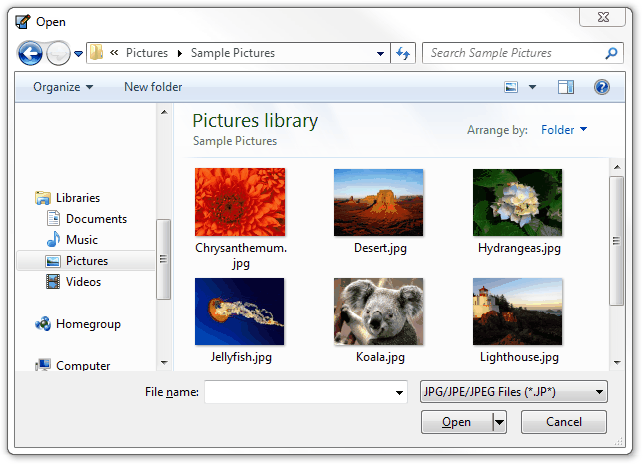The image size is (643, 464).
Task: Select Computer in navigation pane
Action: coord(83,365)
